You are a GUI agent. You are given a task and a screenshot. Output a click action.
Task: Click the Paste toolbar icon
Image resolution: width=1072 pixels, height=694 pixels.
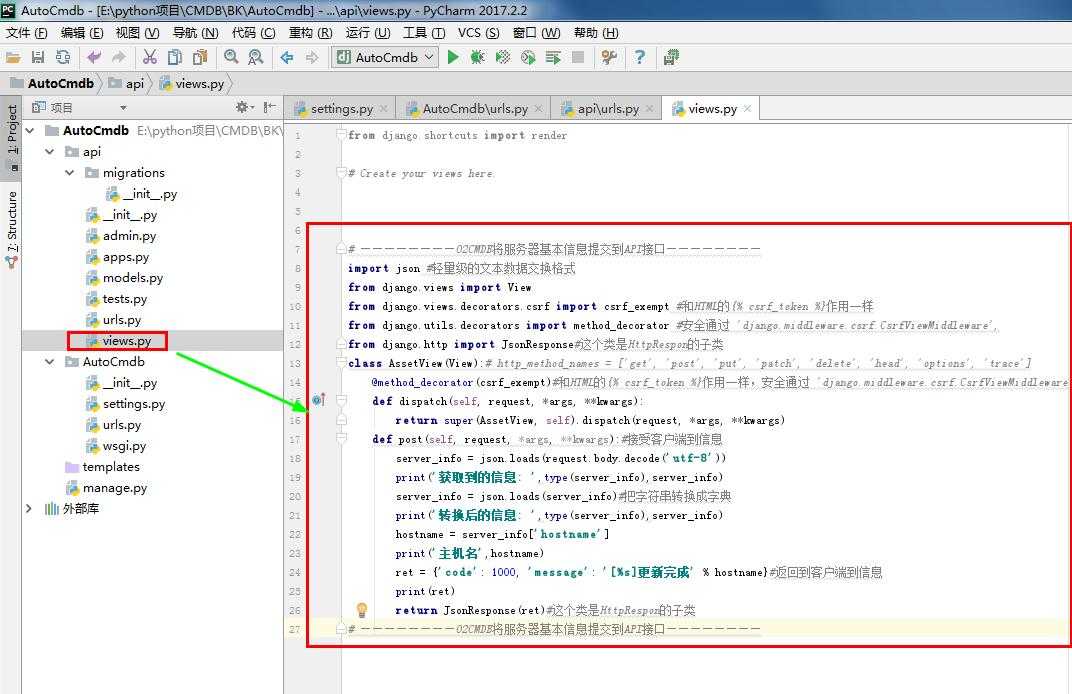click(x=200, y=58)
